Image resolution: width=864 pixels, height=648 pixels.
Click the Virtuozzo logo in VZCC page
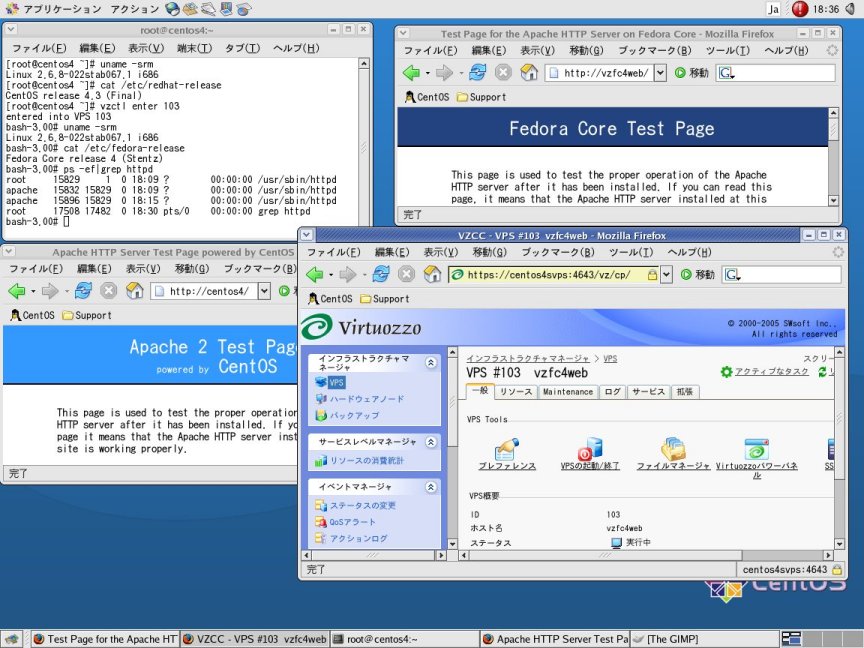(361, 327)
